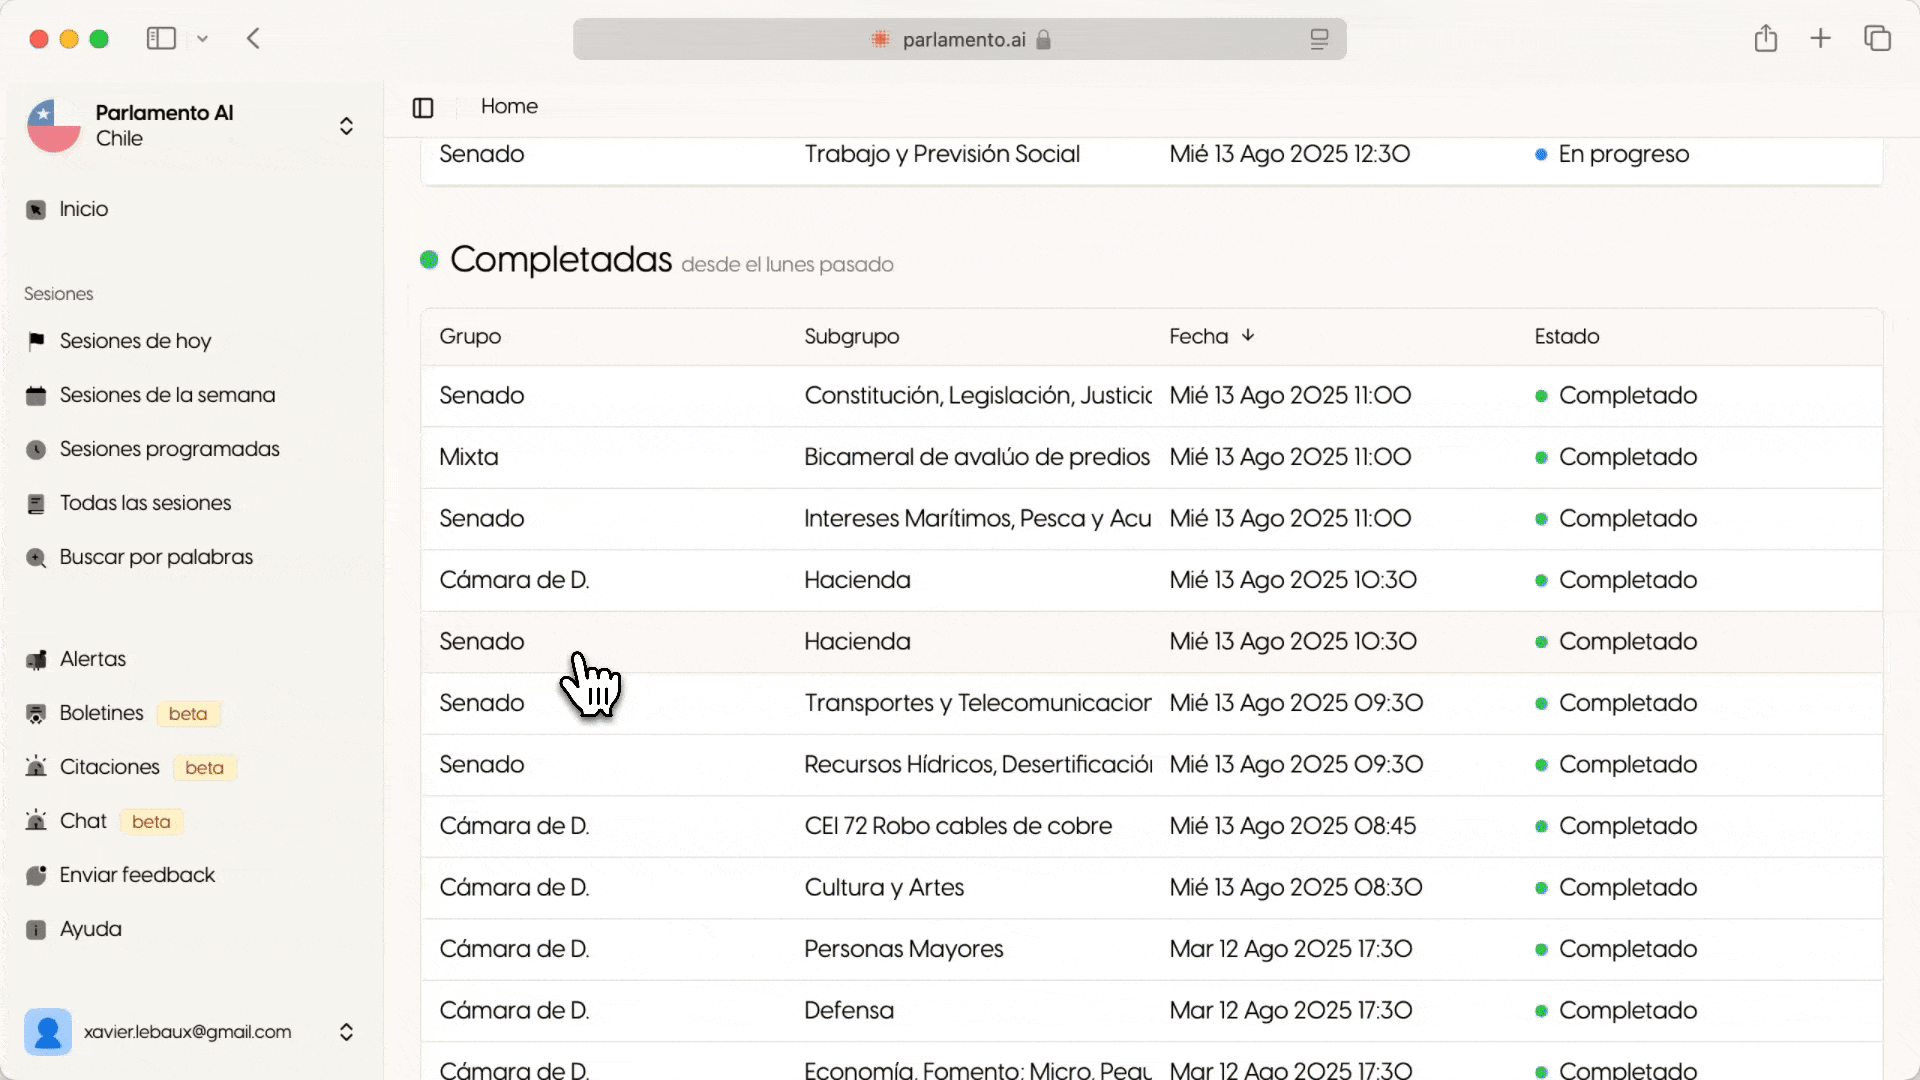Expand the xavier.lebaux account menu
Viewport: 1920px width, 1080px height.
346,1031
